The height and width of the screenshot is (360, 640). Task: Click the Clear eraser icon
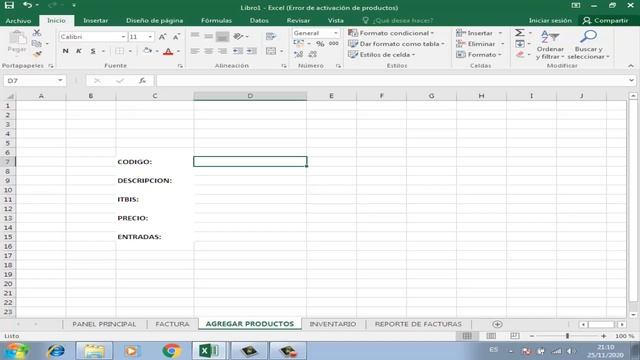[x=520, y=54]
